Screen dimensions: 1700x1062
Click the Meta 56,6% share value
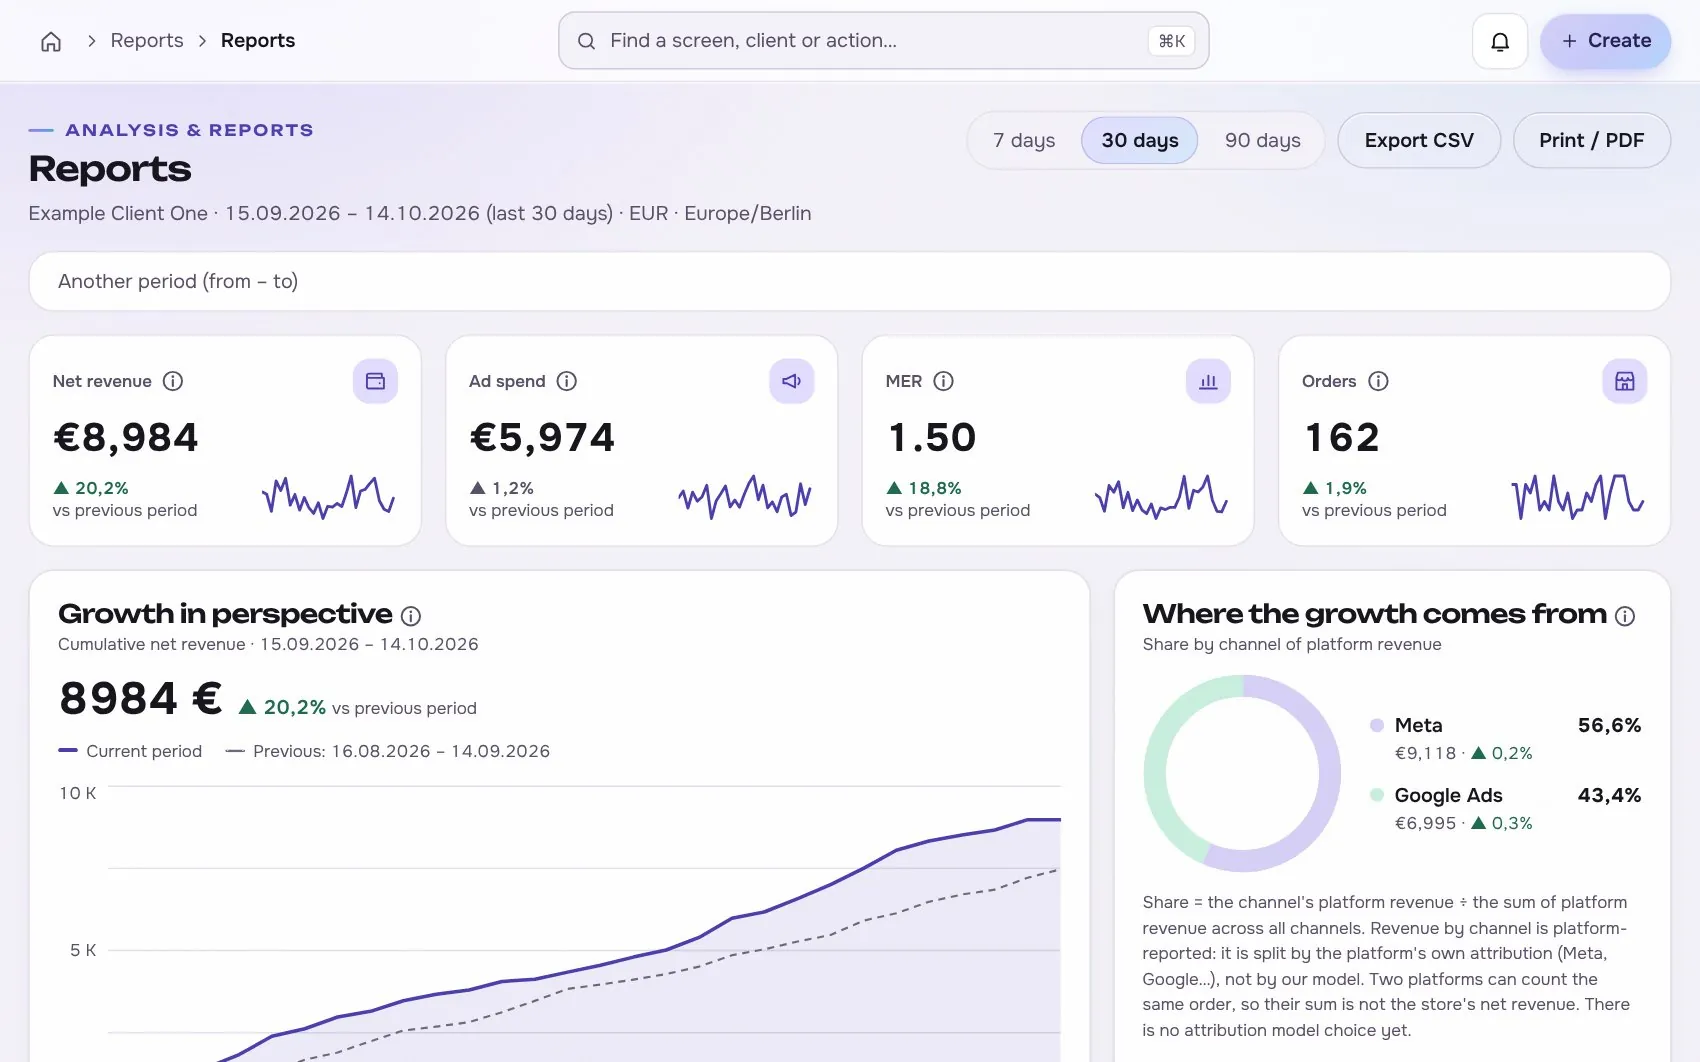tap(1609, 725)
